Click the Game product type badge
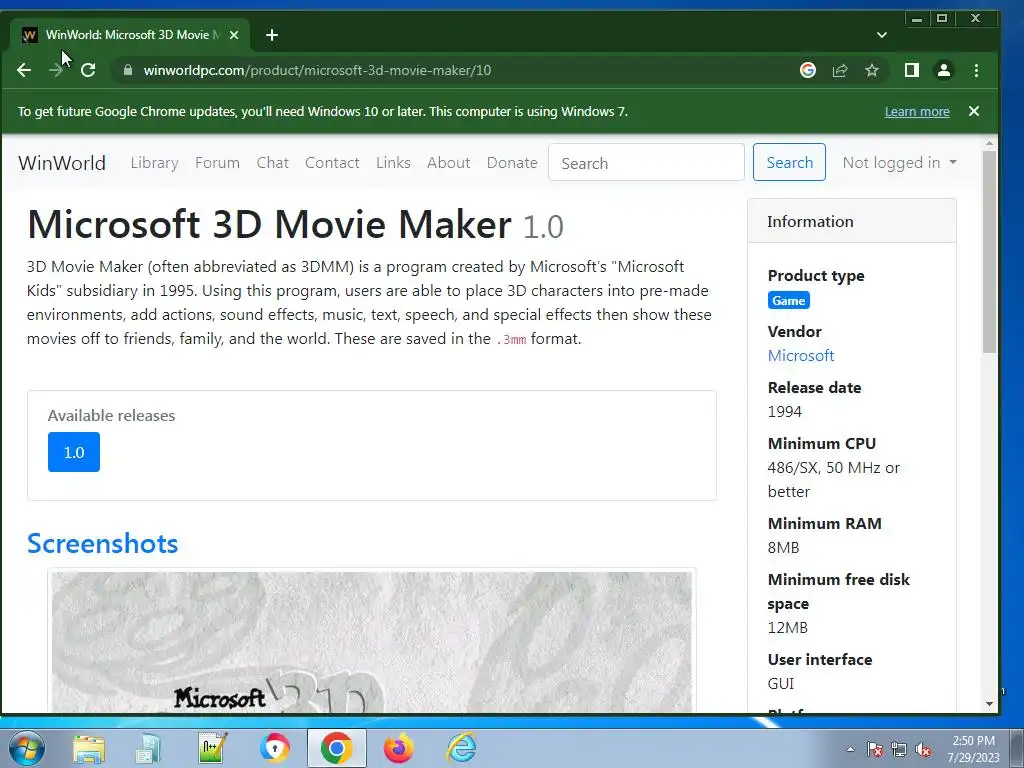Image resolution: width=1024 pixels, height=768 pixels. click(788, 300)
